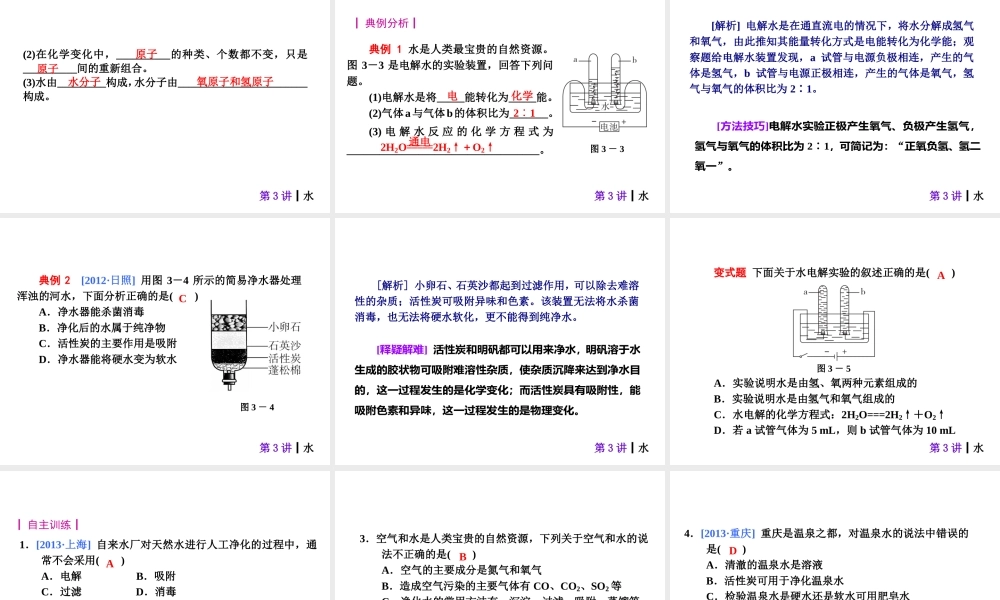Click the red answer 水分子
The width and height of the screenshot is (1000, 600).
pos(84,82)
